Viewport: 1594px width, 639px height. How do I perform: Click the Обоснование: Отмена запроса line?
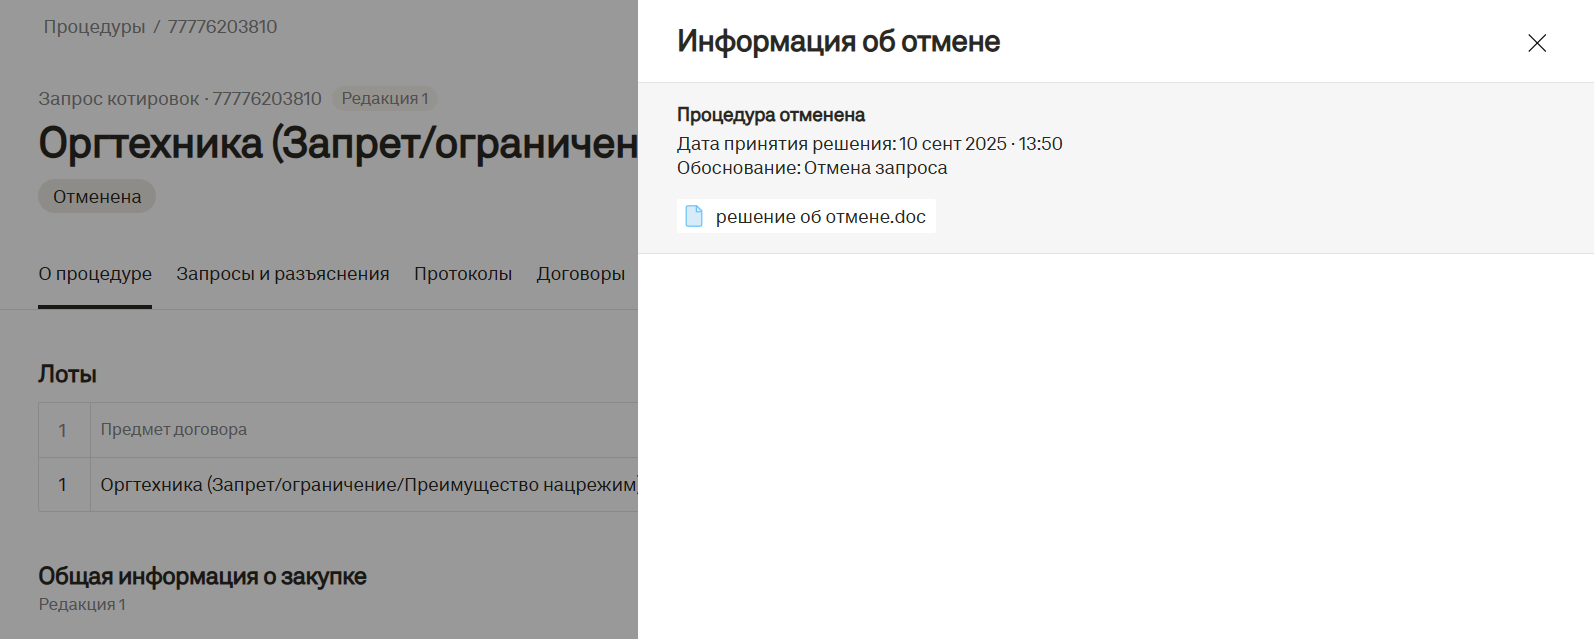point(812,168)
